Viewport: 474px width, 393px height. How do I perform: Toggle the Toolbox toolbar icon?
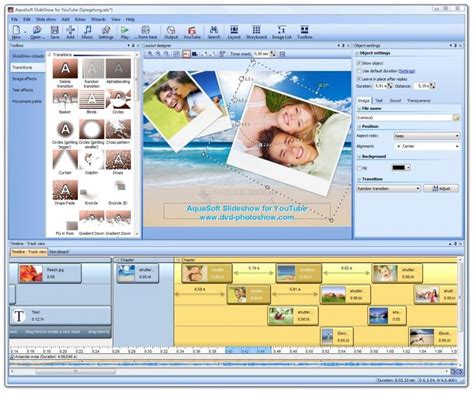(304, 32)
